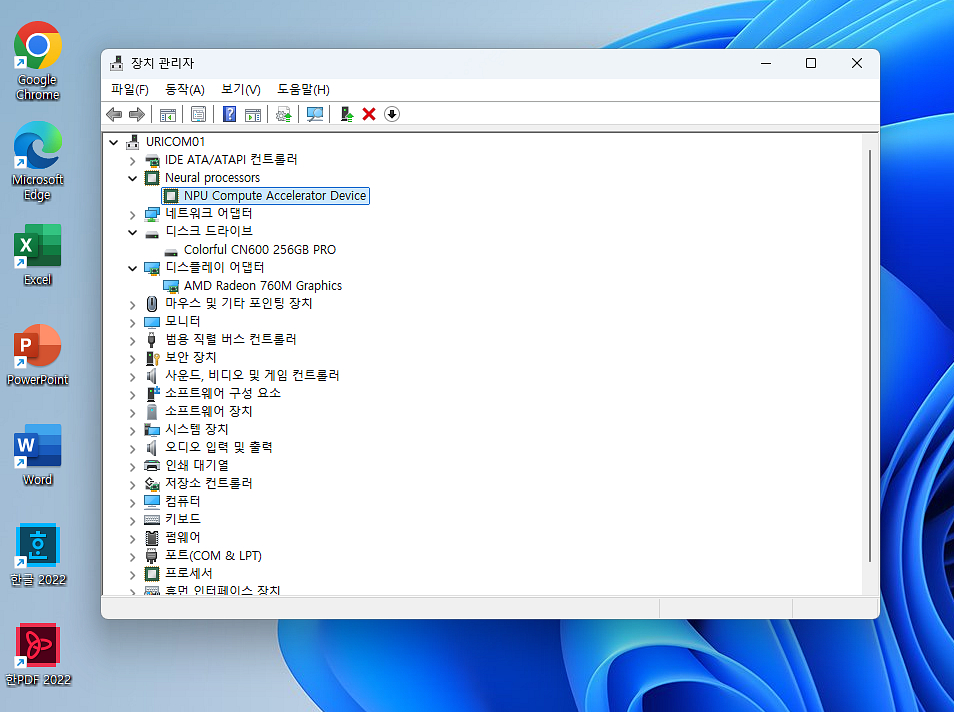Click the Disable device down-arrow icon
This screenshot has height=712, width=954.
click(x=392, y=115)
